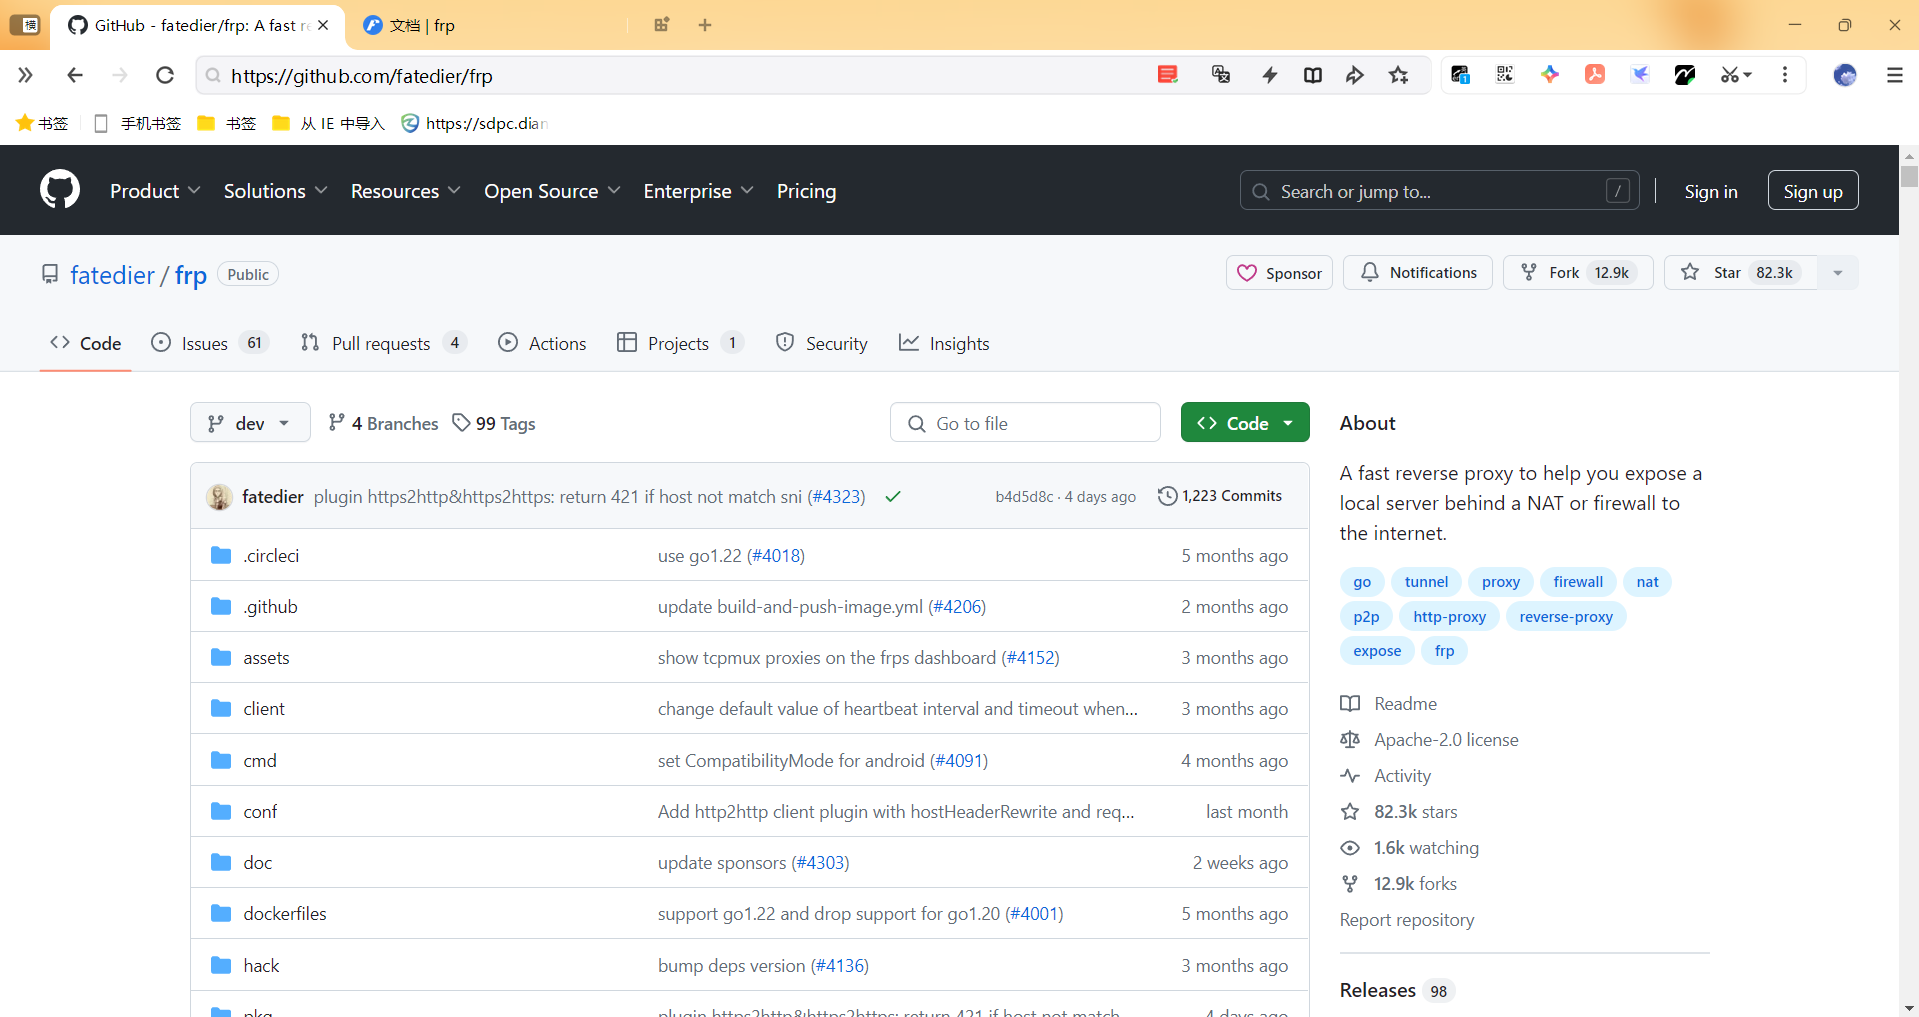Click the reverse-proxy topic tag
1919x1017 pixels.
(x=1565, y=616)
